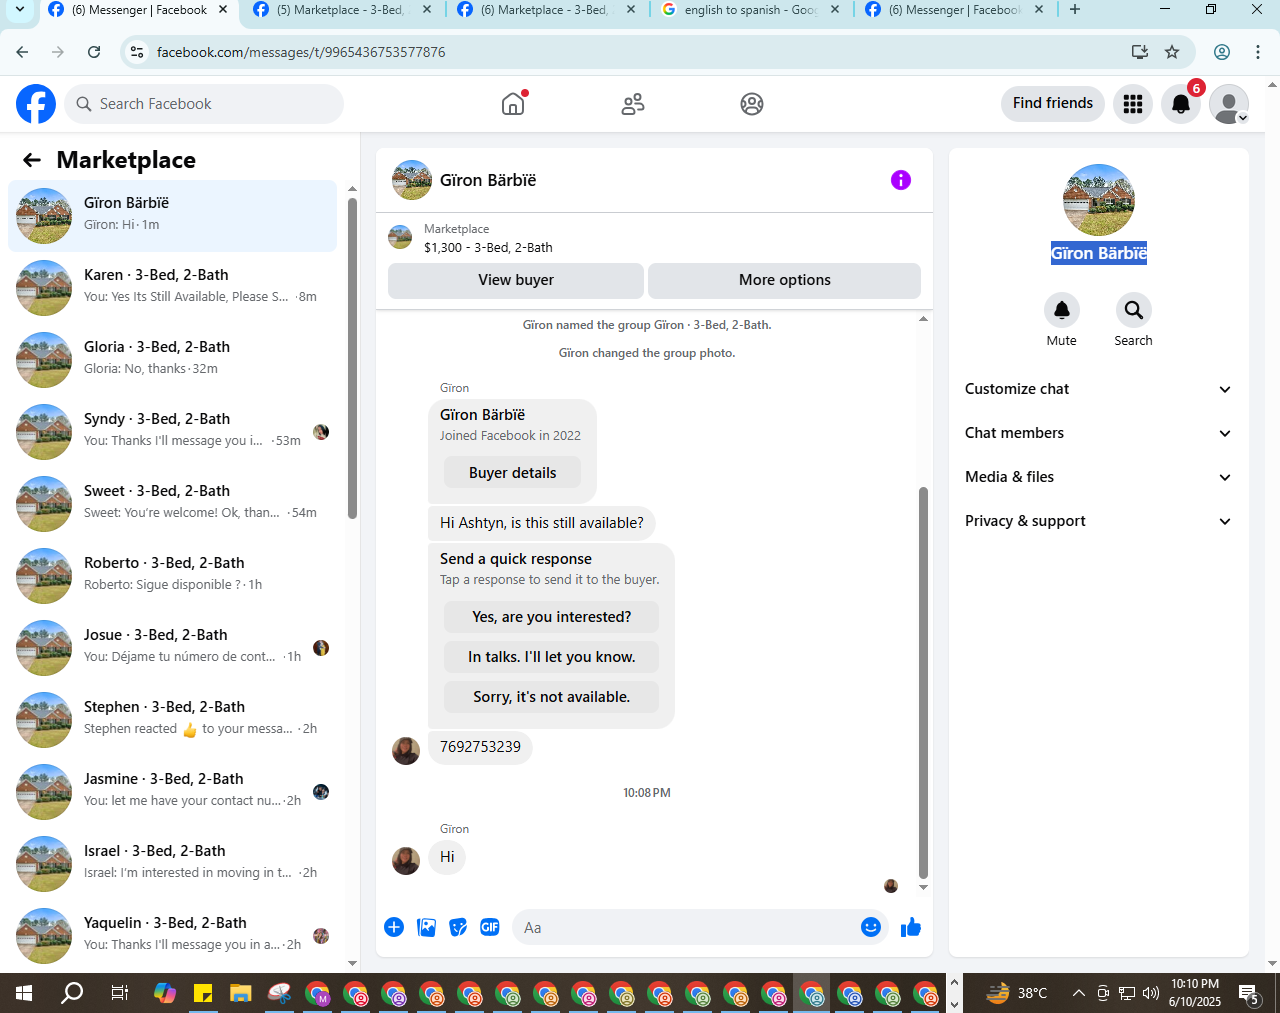The image size is (1280, 1013).
Task: Expand the Media & files section
Action: pos(1099,477)
